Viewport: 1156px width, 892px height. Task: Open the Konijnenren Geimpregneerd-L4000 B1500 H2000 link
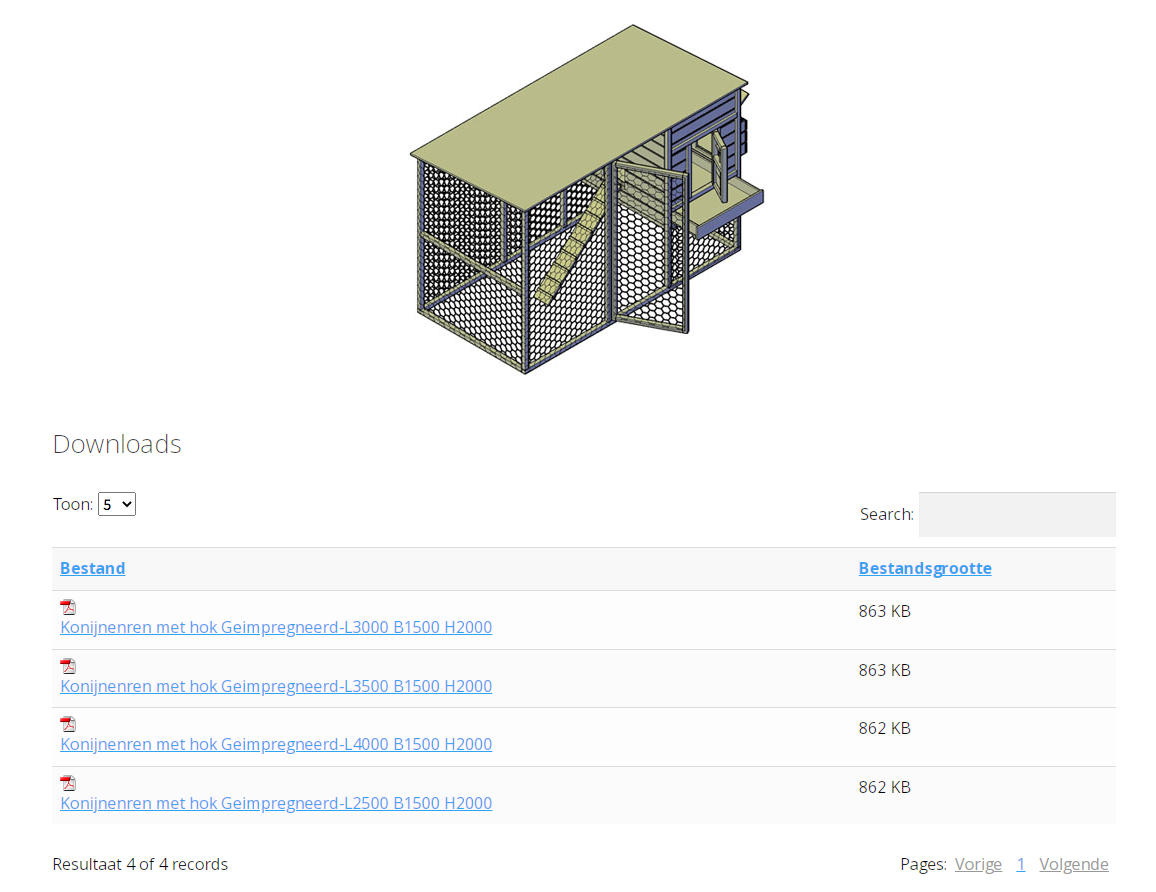276,744
